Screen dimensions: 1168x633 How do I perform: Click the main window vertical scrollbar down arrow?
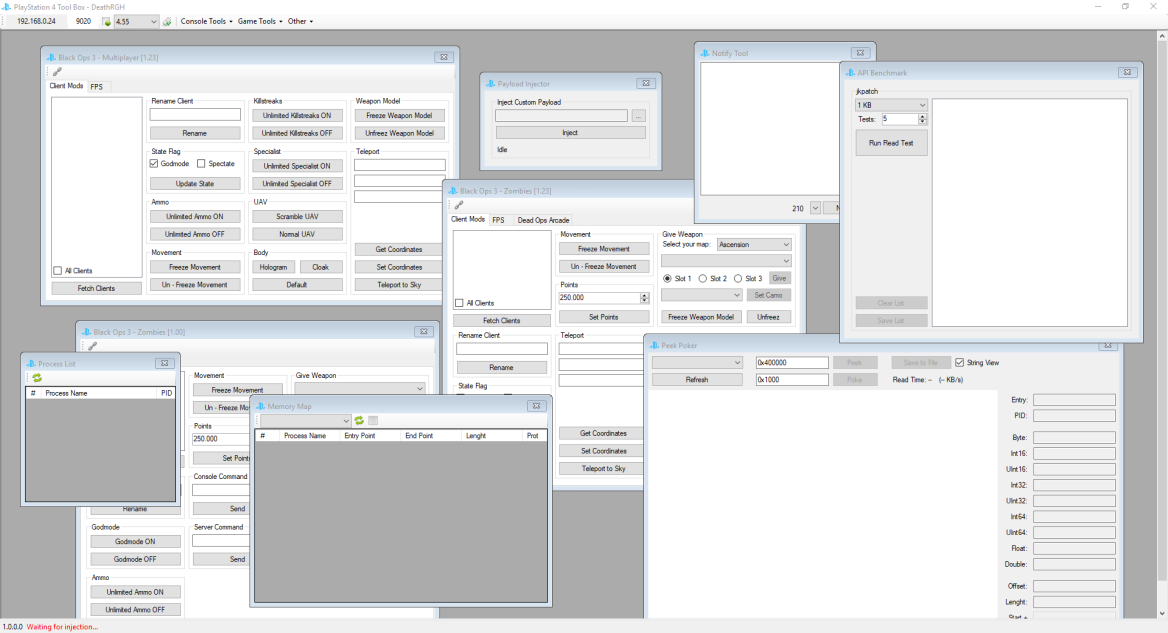click(1162, 614)
